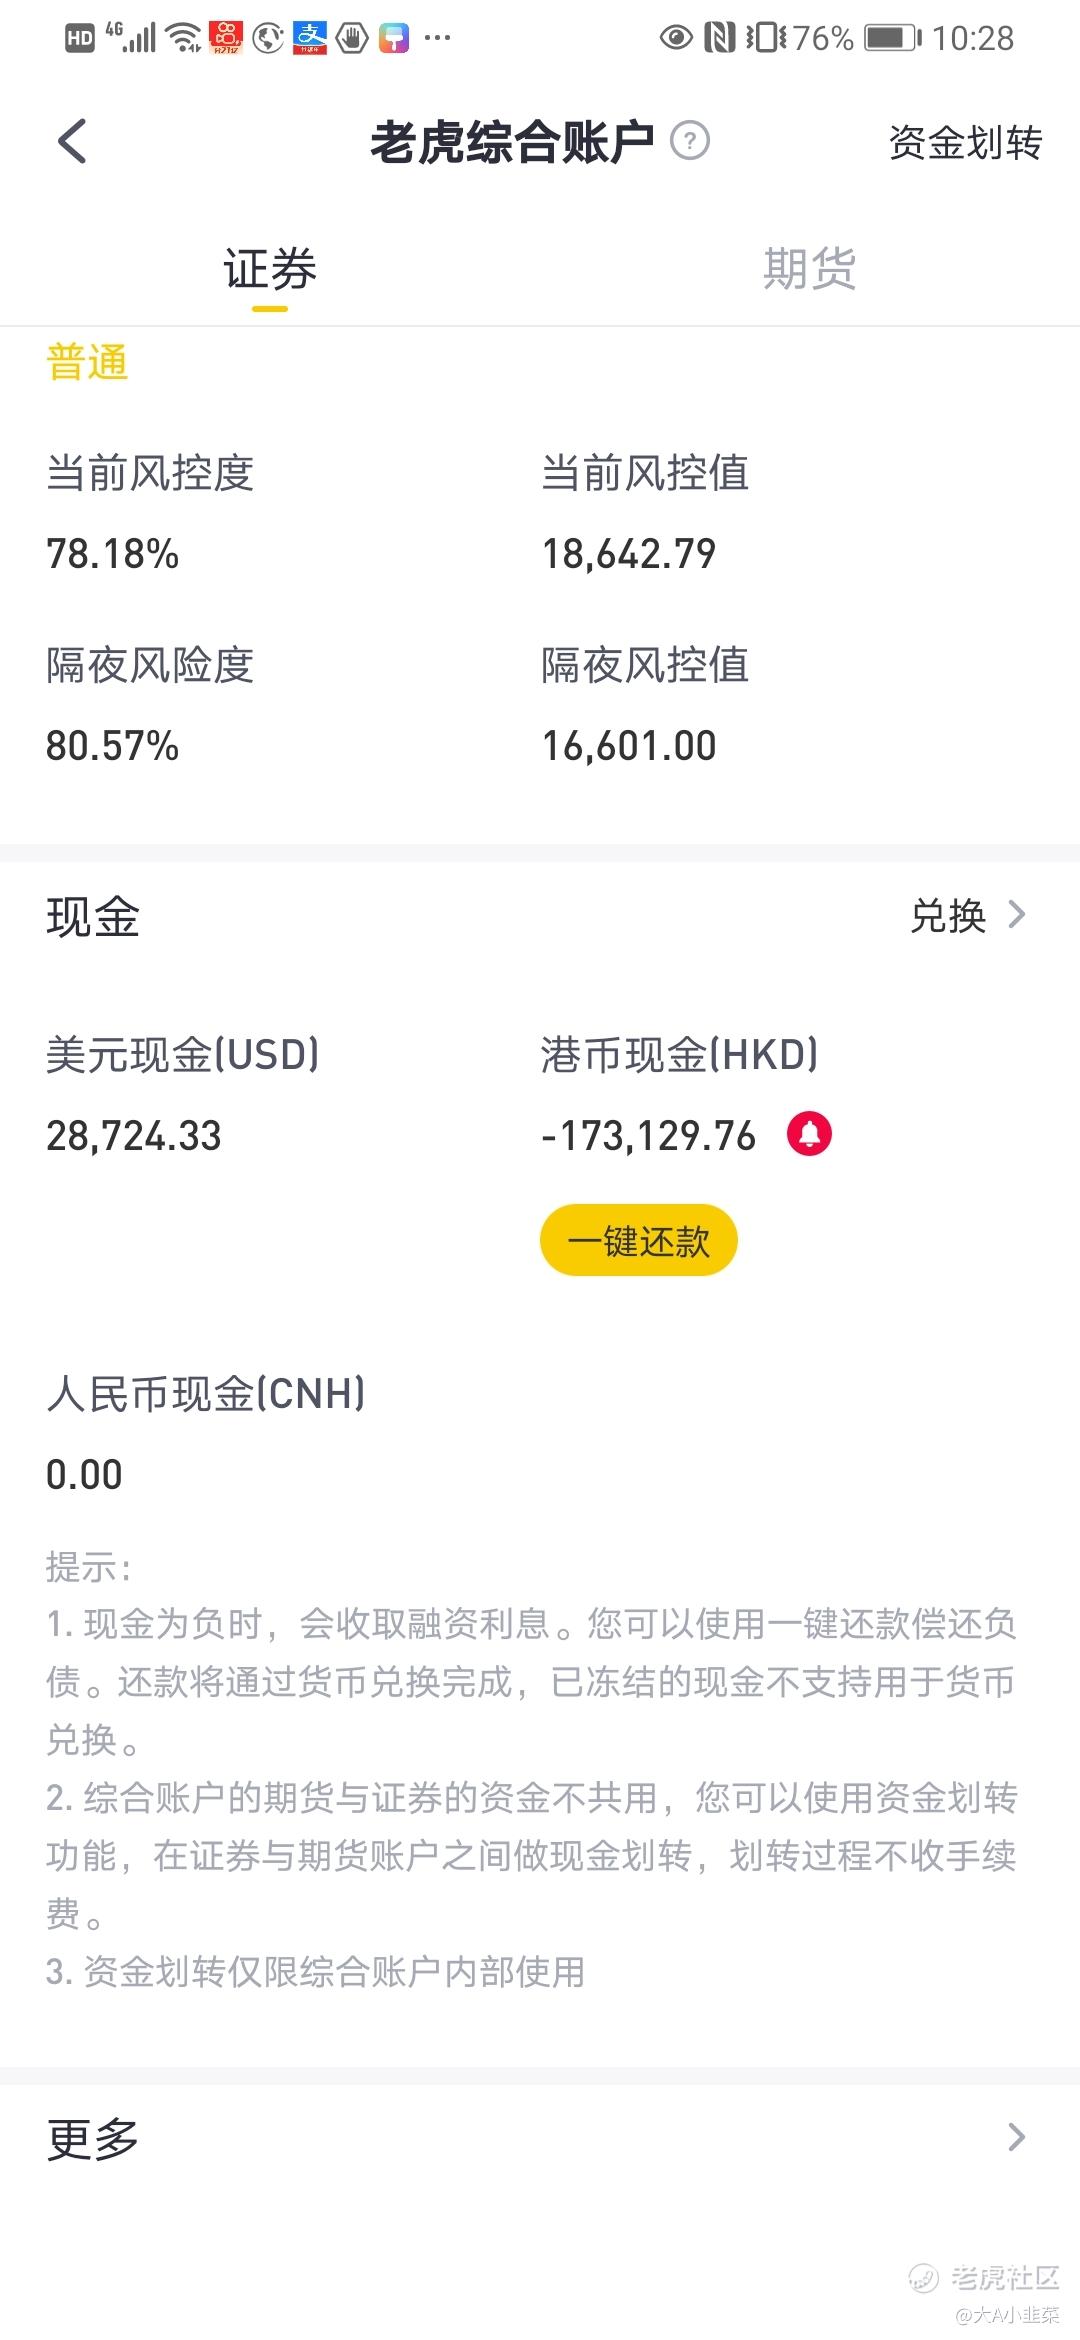Viewport: 1080px width, 2340px height.
Task: Open 资金划转 fund transfer
Action: click(965, 142)
